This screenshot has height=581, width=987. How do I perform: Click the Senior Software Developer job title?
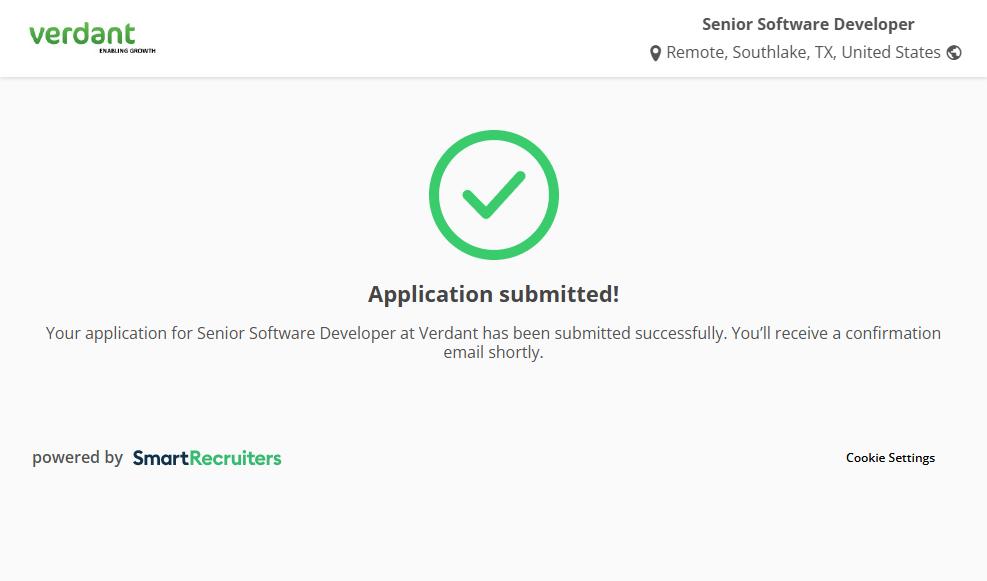coord(808,24)
